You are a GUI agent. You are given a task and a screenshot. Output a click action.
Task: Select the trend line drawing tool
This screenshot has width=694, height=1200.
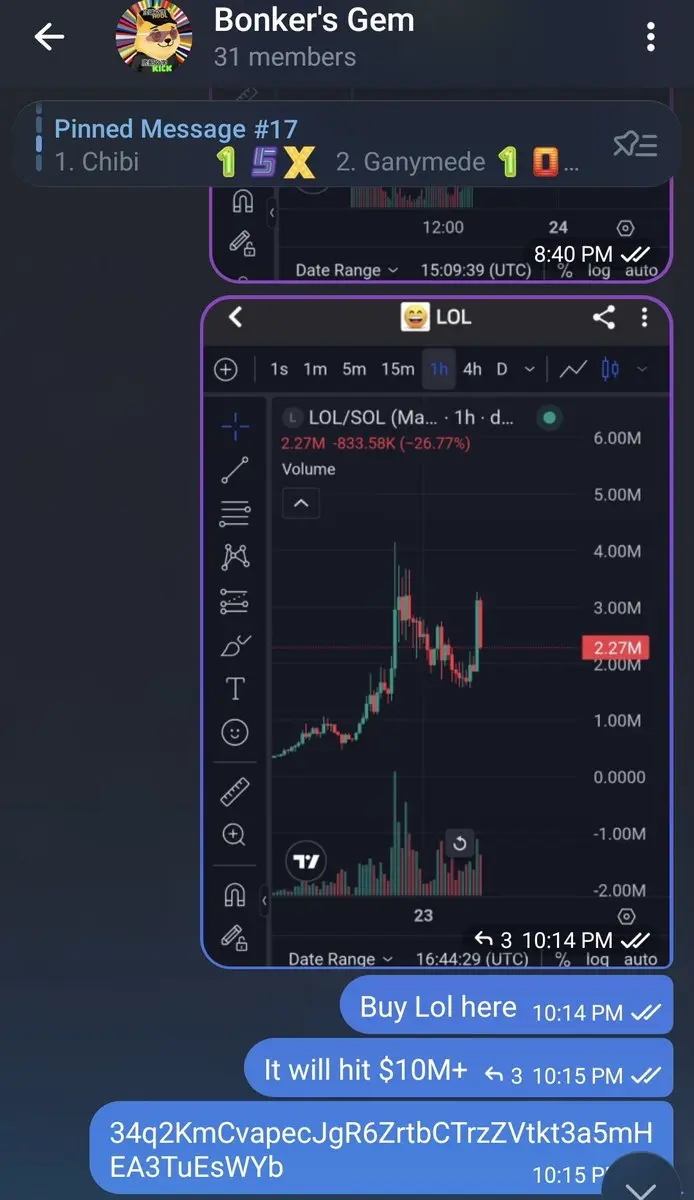tap(235, 470)
